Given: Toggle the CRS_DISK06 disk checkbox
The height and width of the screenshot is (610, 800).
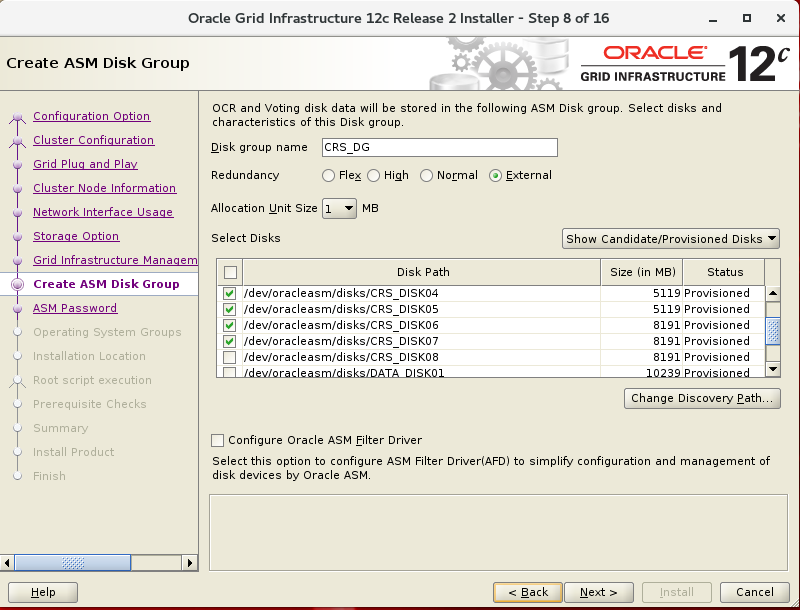Looking at the screenshot, I should coord(230,325).
